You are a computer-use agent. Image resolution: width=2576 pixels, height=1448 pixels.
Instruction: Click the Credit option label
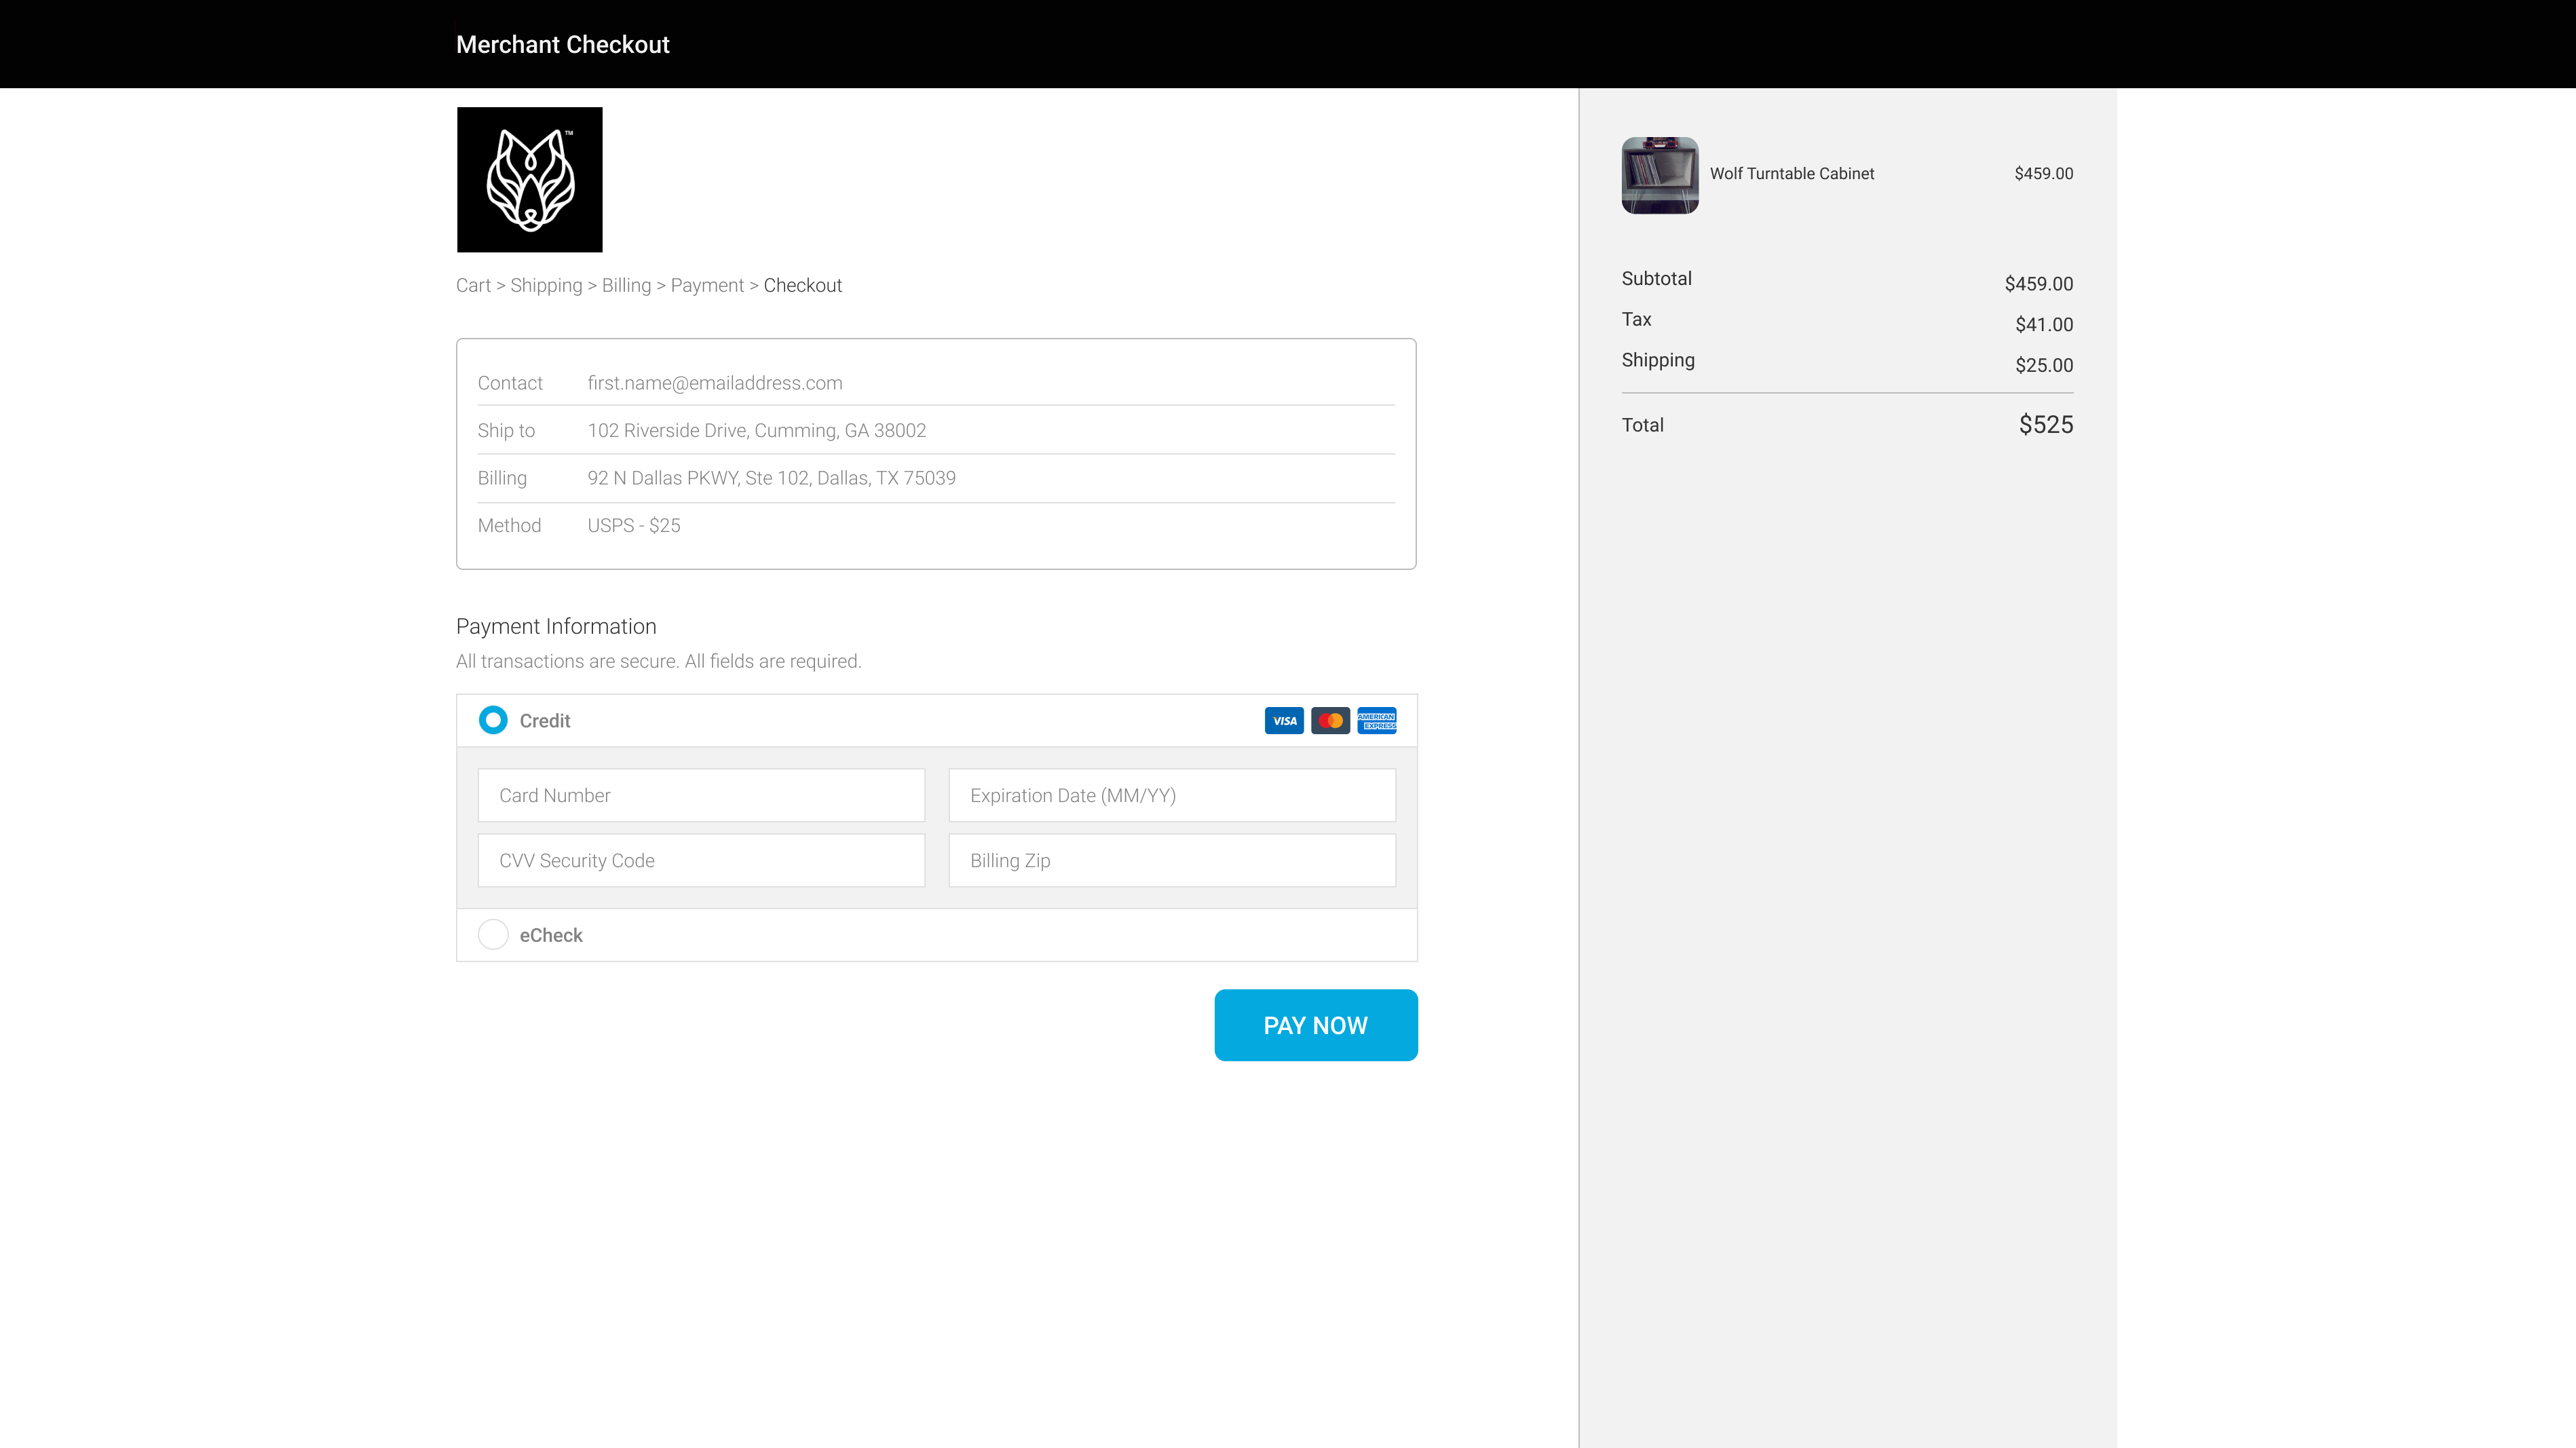point(545,721)
